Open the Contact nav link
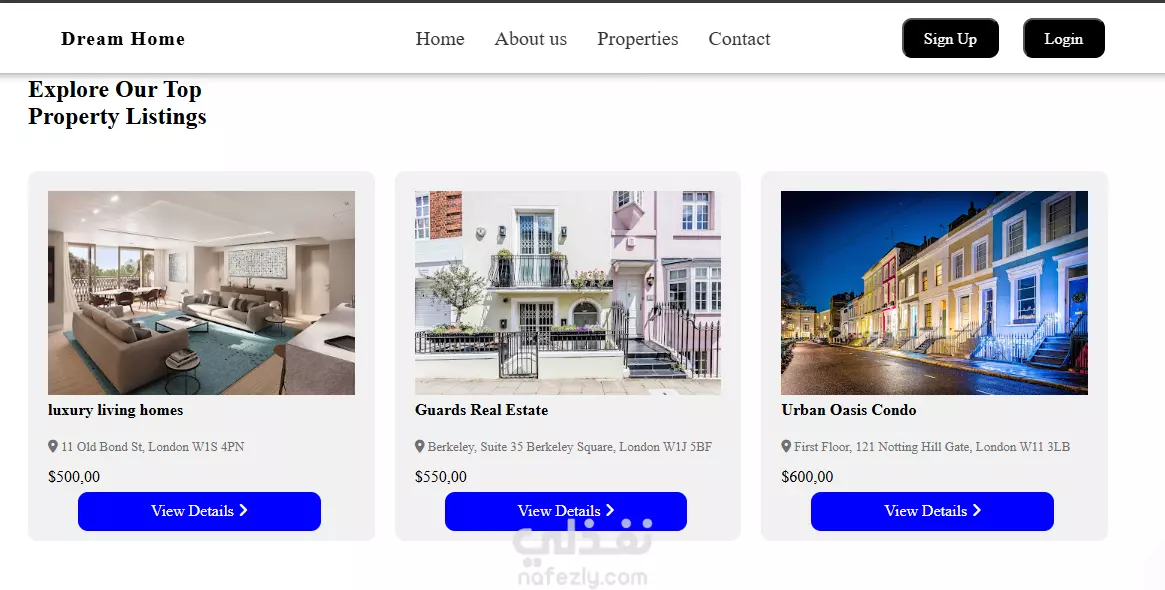This screenshot has height=590, width=1165. click(x=739, y=39)
